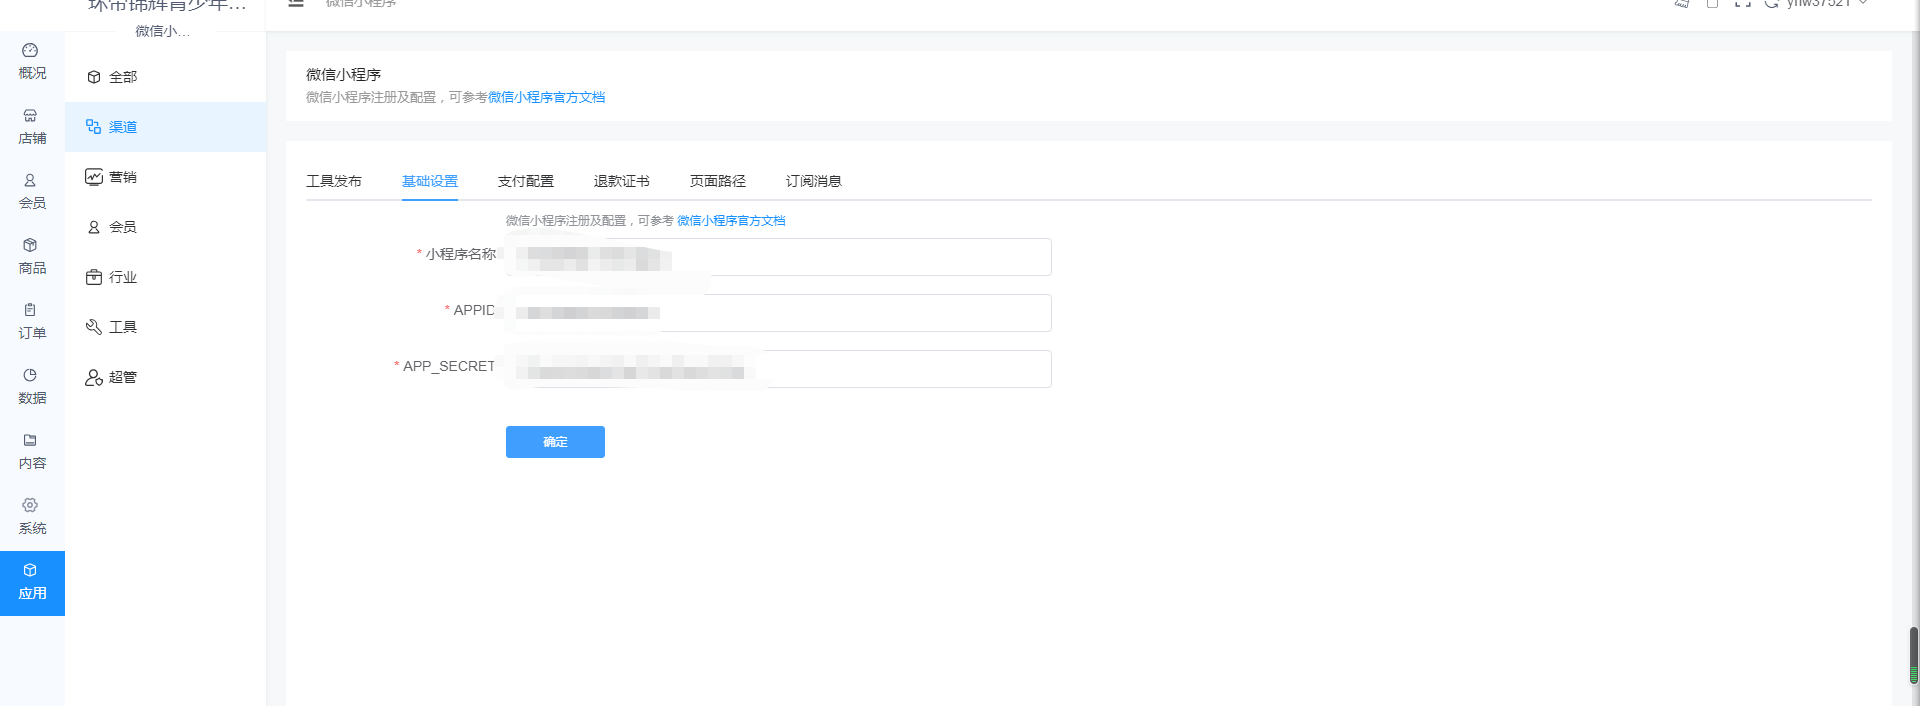Switch to the 订阅消息 tab

(x=814, y=181)
